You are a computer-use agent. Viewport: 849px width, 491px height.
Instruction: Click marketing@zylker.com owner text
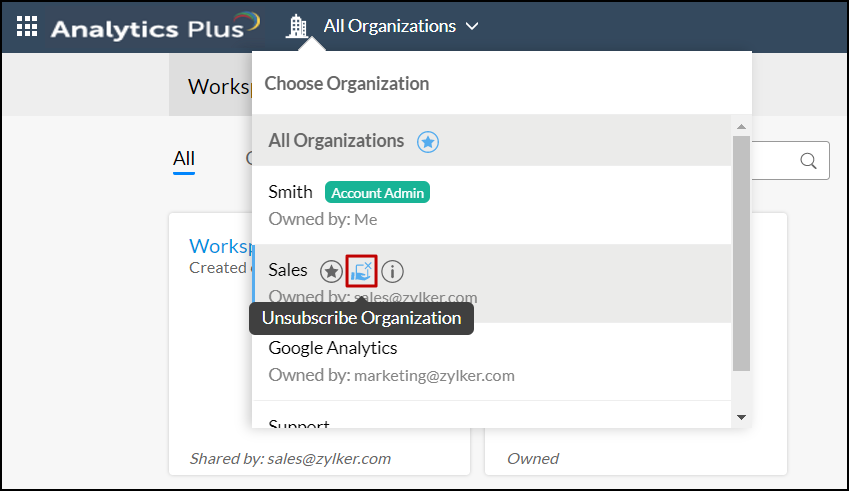[x=434, y=375]
